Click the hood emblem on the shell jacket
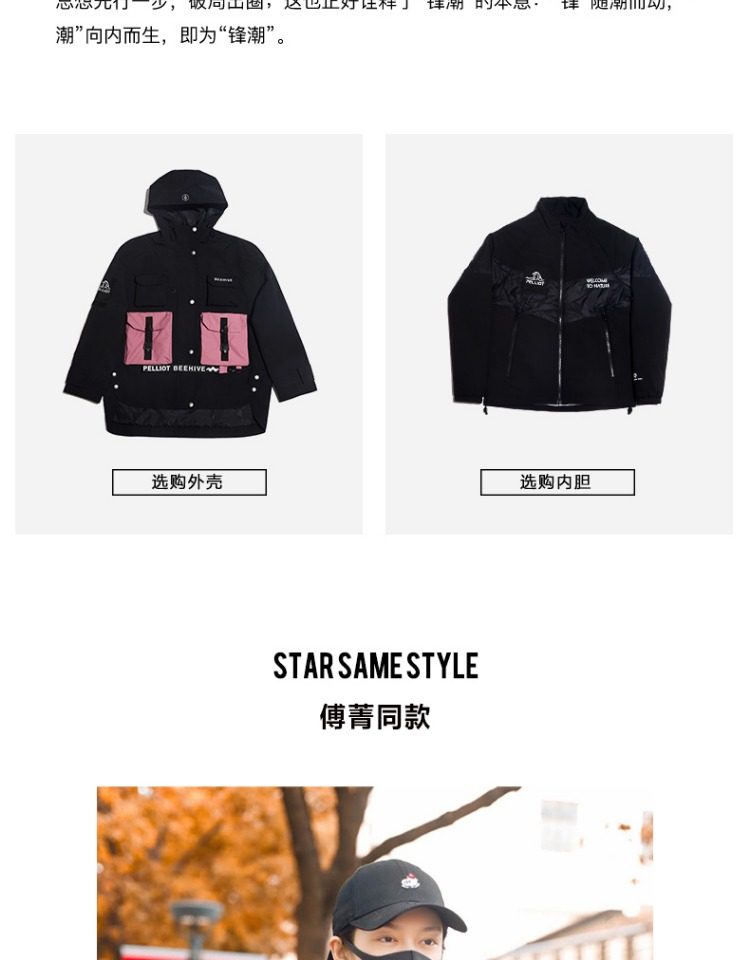The image size is (750, 960). tap(186, 197)
